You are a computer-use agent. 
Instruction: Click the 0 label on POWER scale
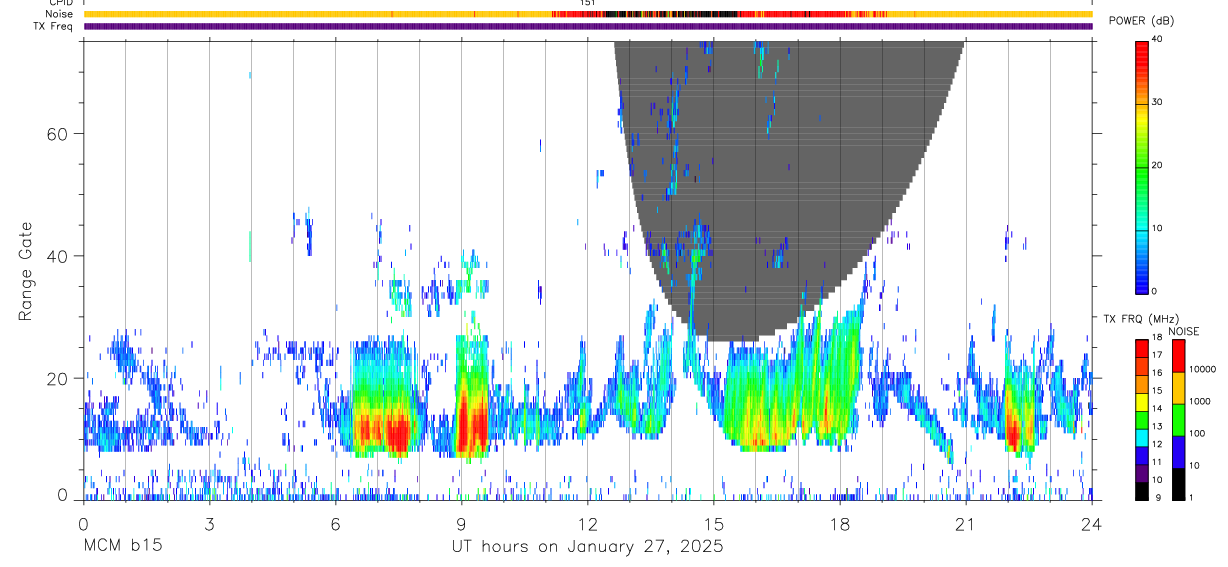tap(1155, 291)
